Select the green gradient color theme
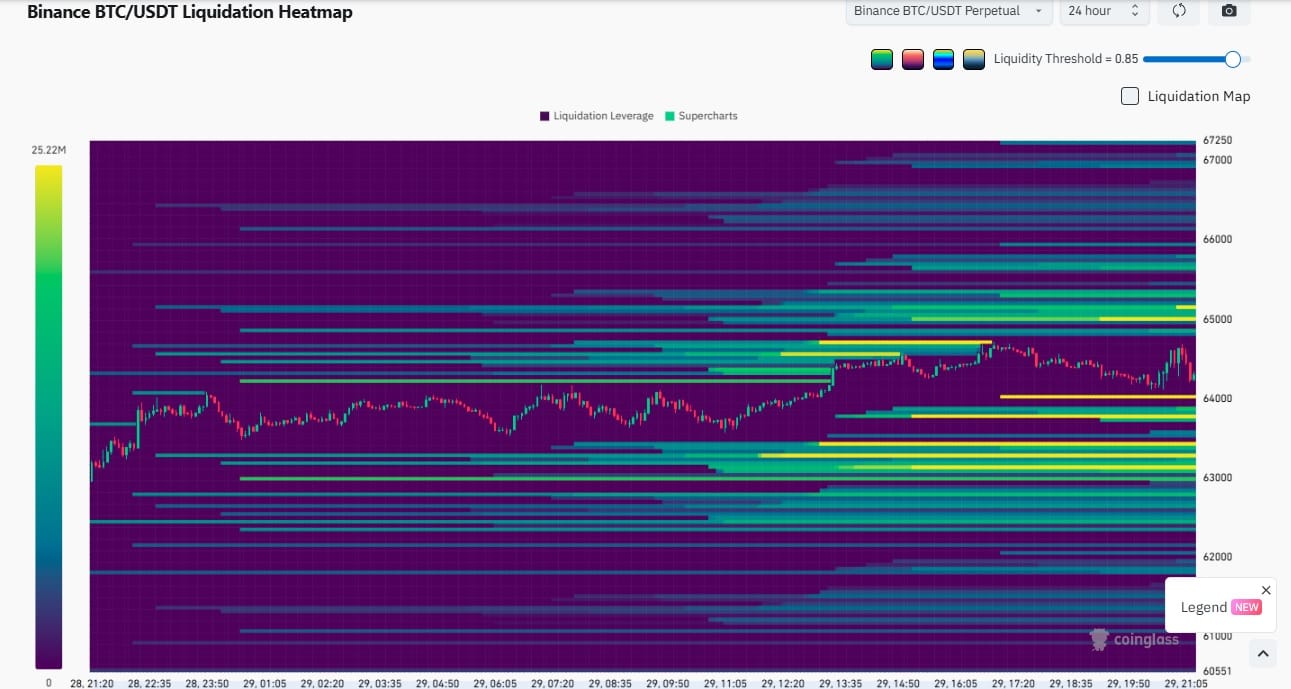 pos(882,59)
